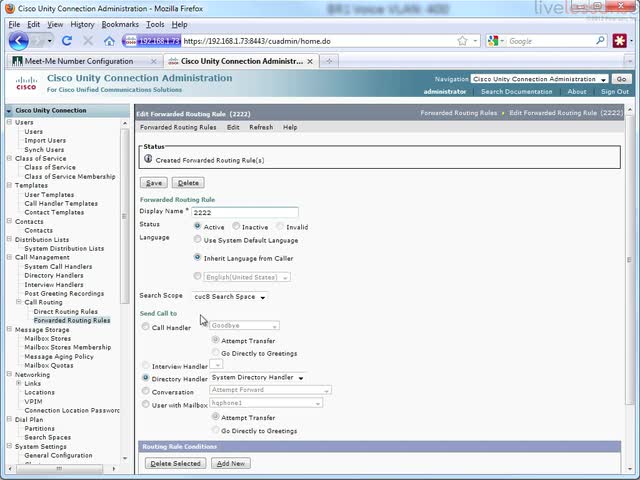Click the info icon in Status box
This screenshot has height=480, width=640.
point(148,159)
